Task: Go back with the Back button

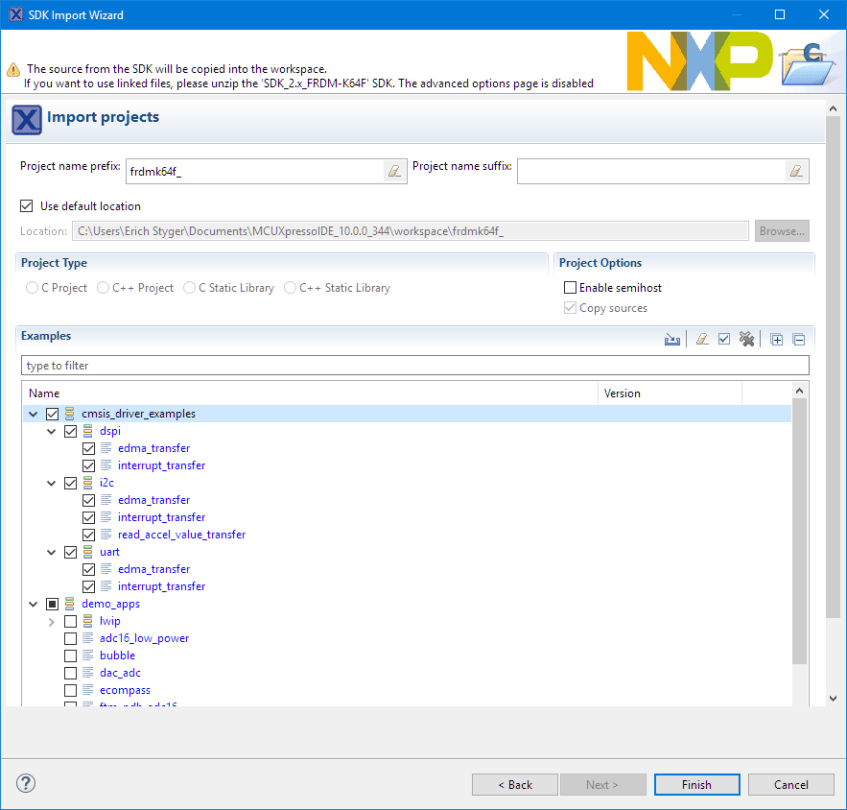Action: [514, 784]
